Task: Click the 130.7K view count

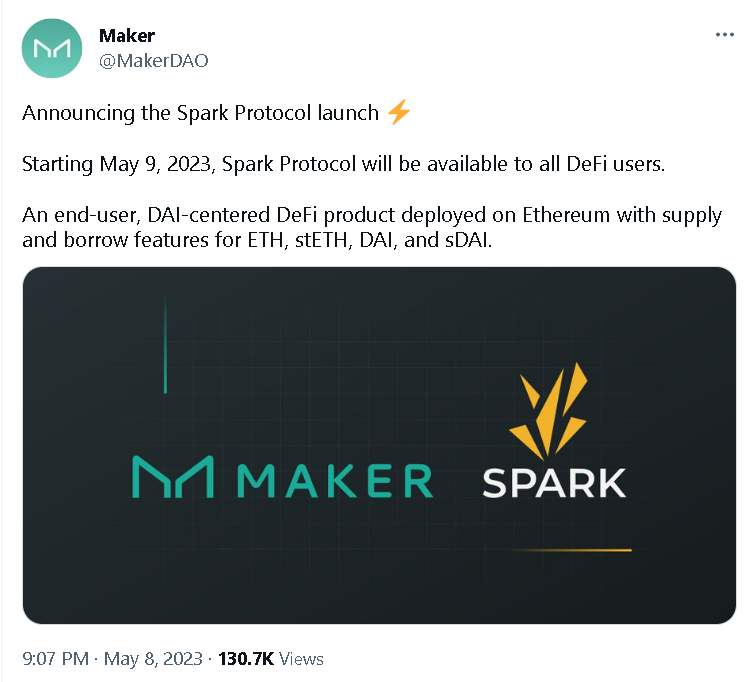Action: [246, 658]
